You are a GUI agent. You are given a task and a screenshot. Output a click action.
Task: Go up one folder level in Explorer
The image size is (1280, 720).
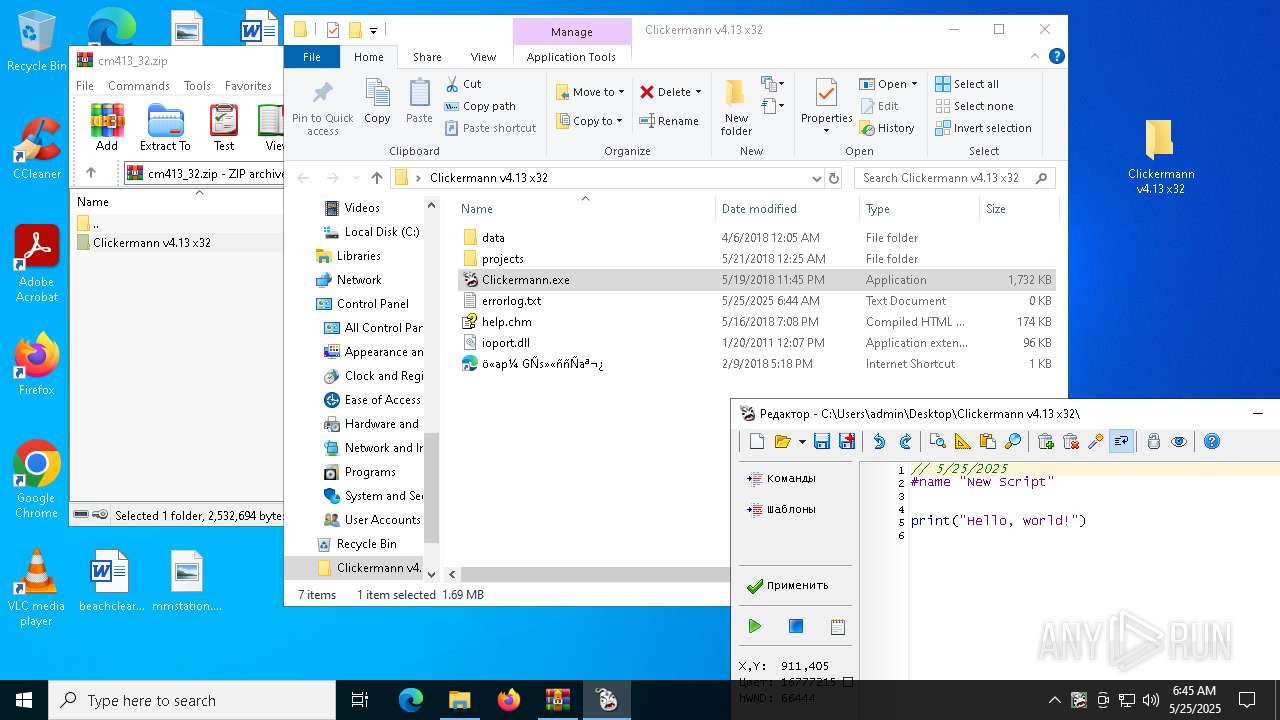376,178
